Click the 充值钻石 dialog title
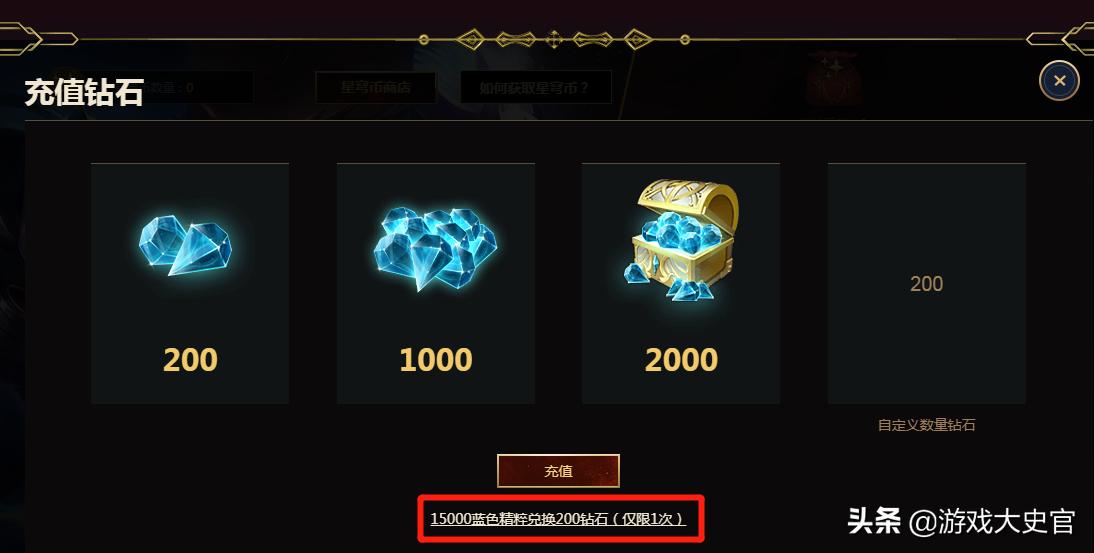Viewport: 1094px width, 553px height. point(84,92)
